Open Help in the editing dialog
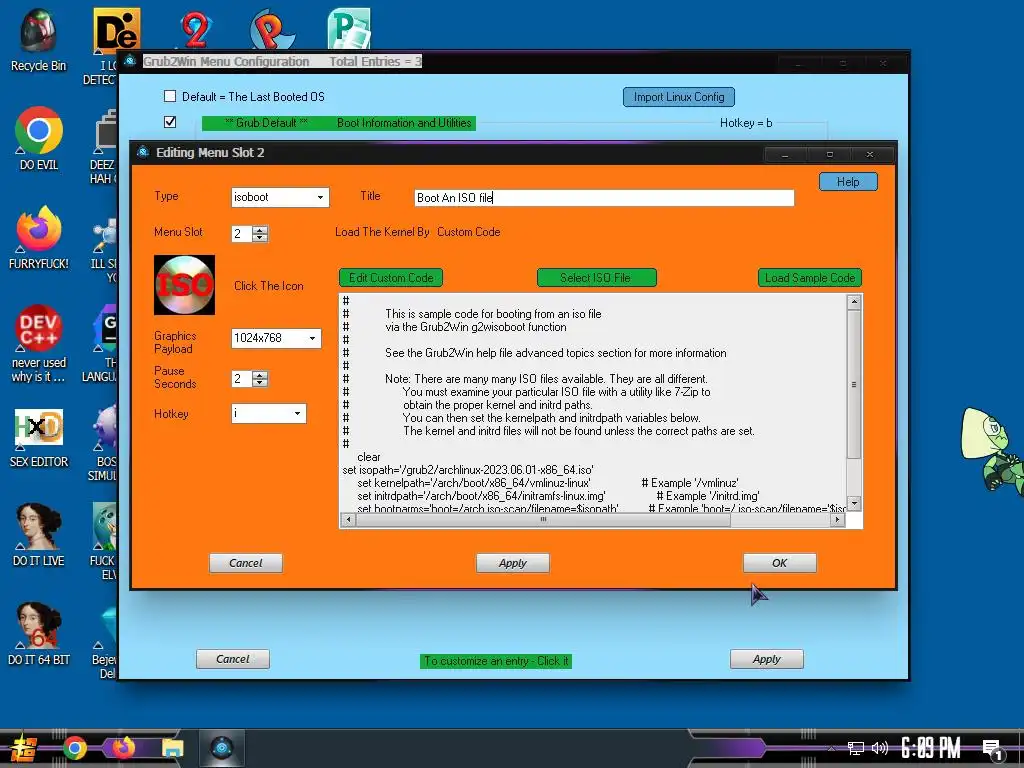Screen dimensions: 1024x768 click(x=848, y=182)
